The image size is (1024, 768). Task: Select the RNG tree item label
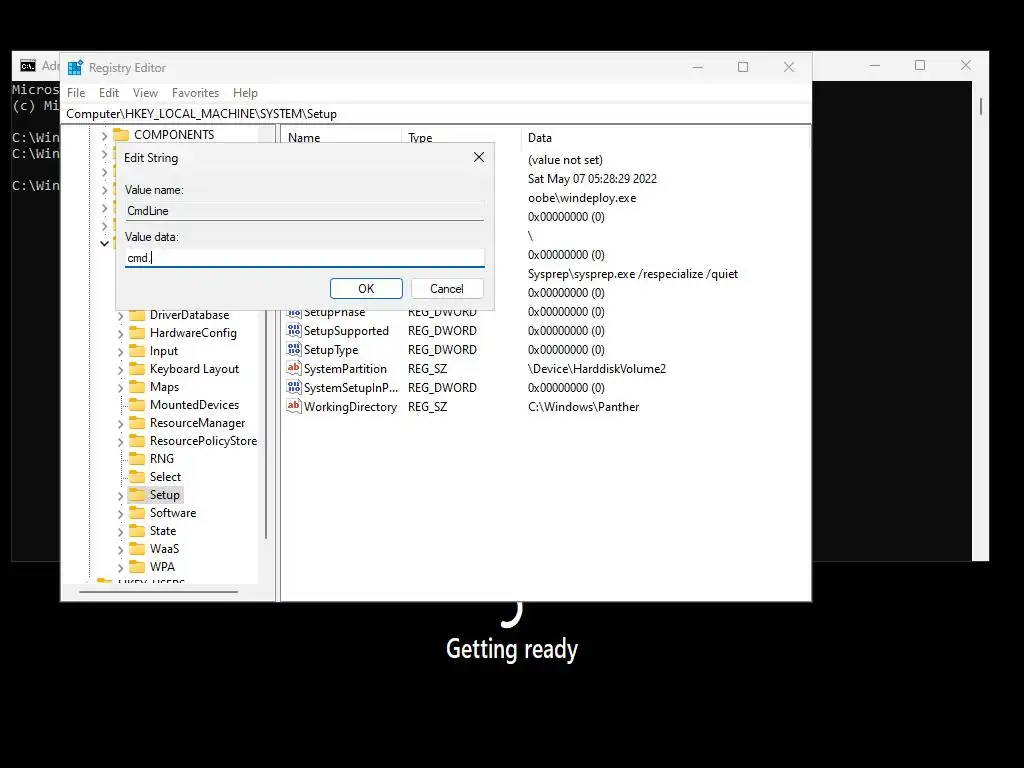pos(161,458)
